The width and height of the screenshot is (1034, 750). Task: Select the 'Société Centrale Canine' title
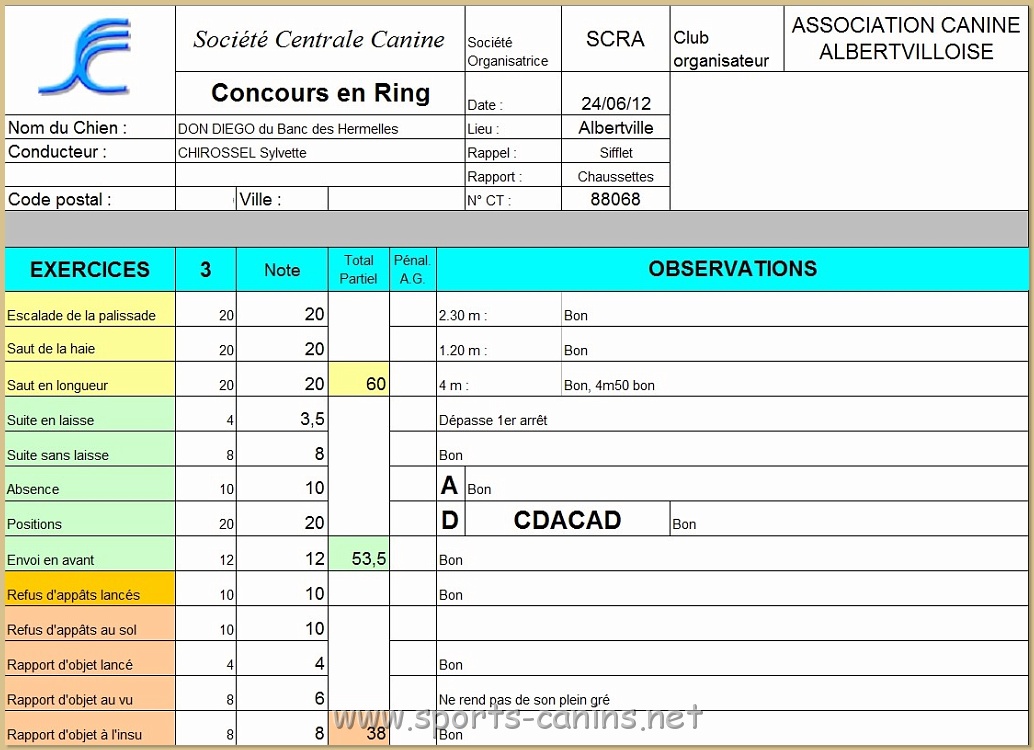319,40
